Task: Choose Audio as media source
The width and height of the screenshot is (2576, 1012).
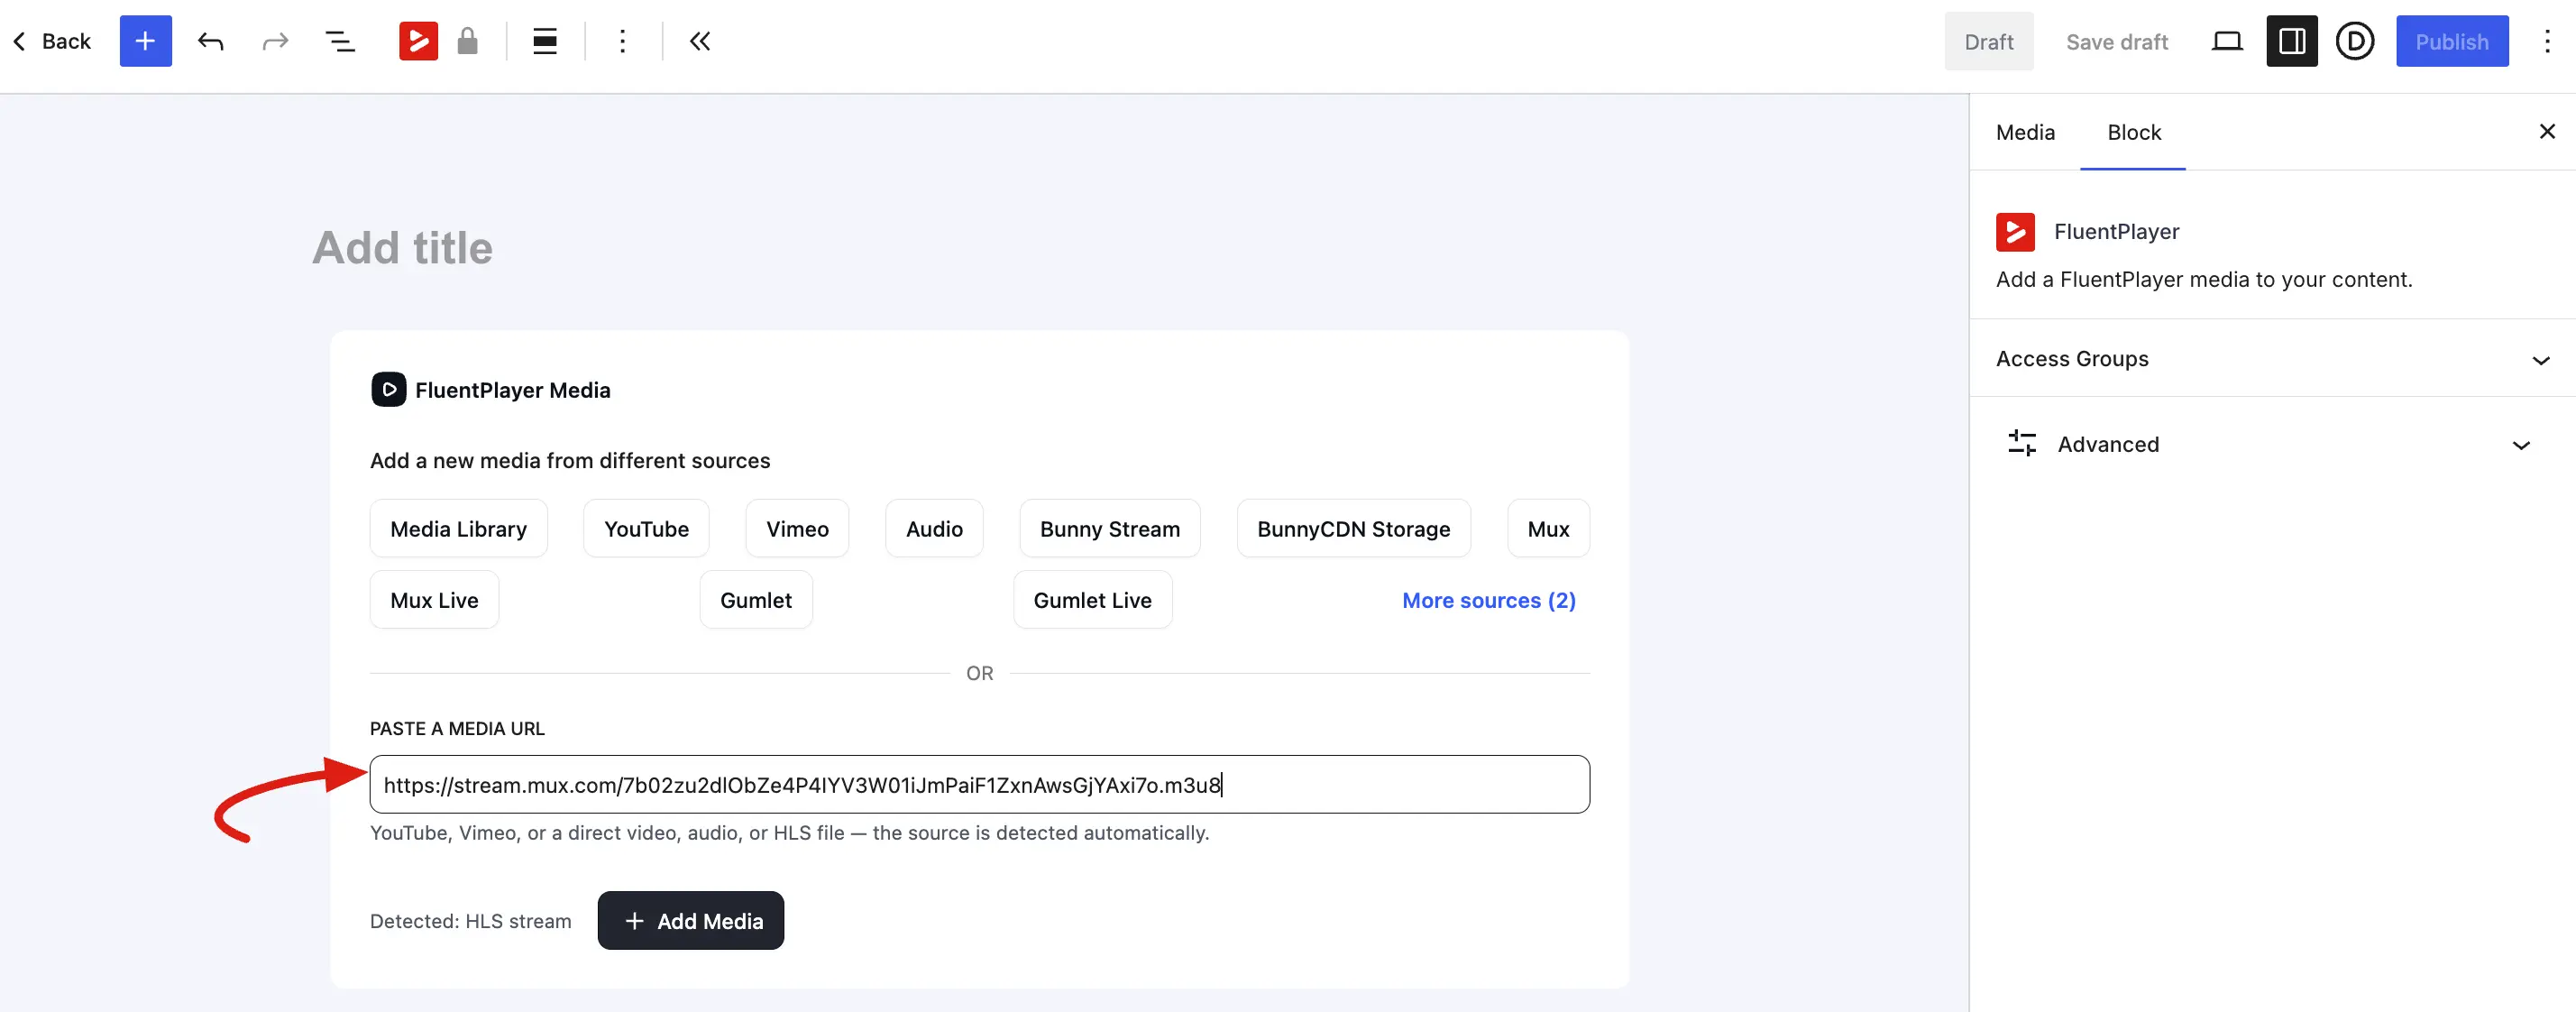Action: click(x=934, y=528)
